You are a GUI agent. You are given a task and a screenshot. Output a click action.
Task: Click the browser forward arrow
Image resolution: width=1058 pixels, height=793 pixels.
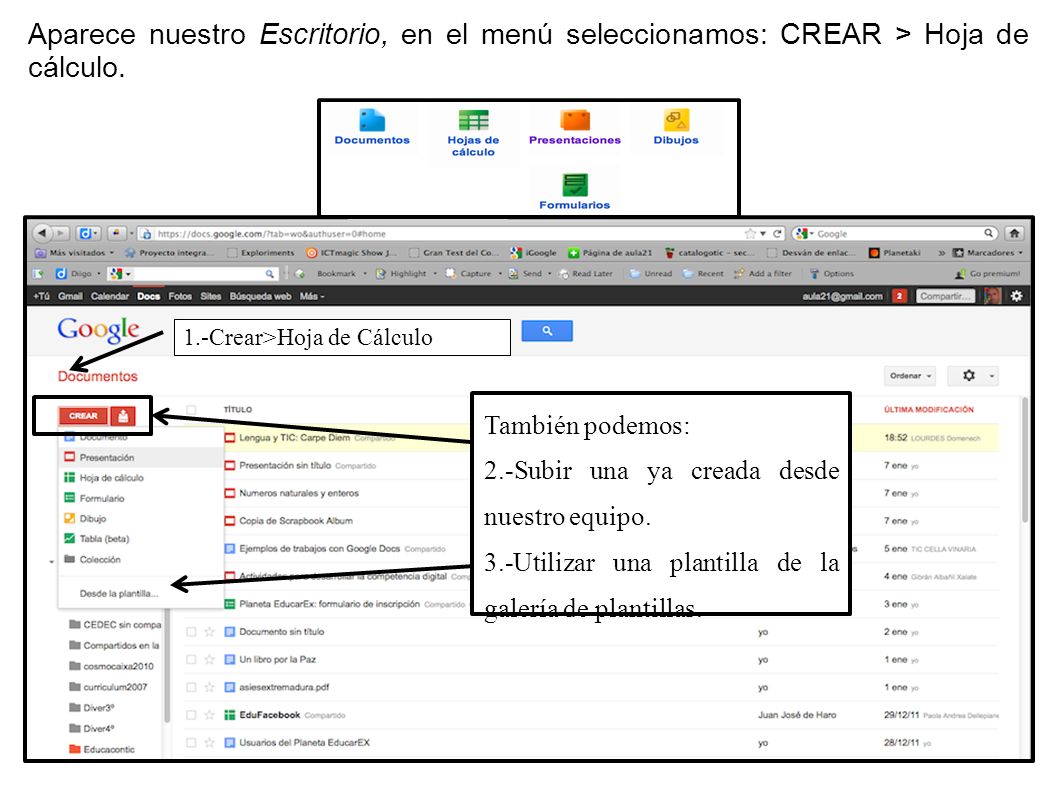(x=61, y=233)
